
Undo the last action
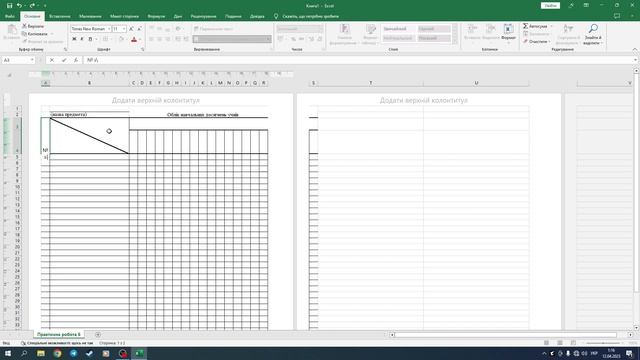click(19, 6)
